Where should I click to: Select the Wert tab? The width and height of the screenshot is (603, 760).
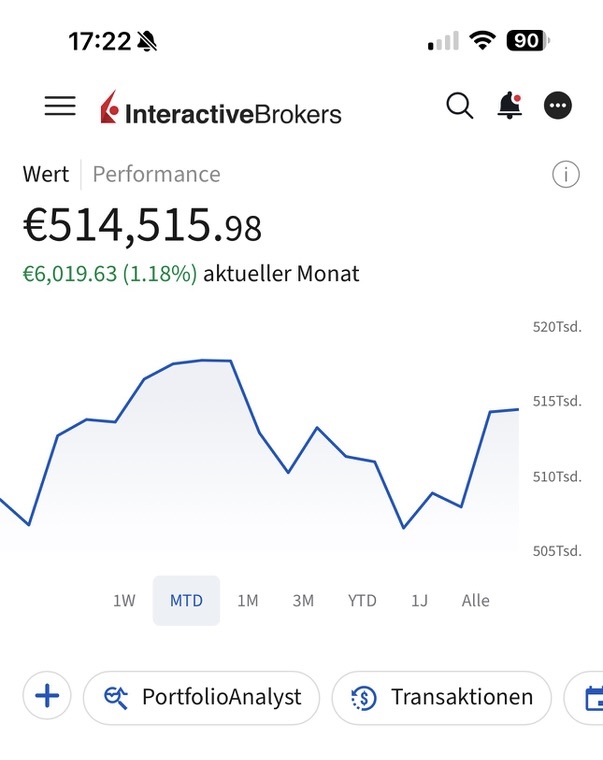pos(46,174)
